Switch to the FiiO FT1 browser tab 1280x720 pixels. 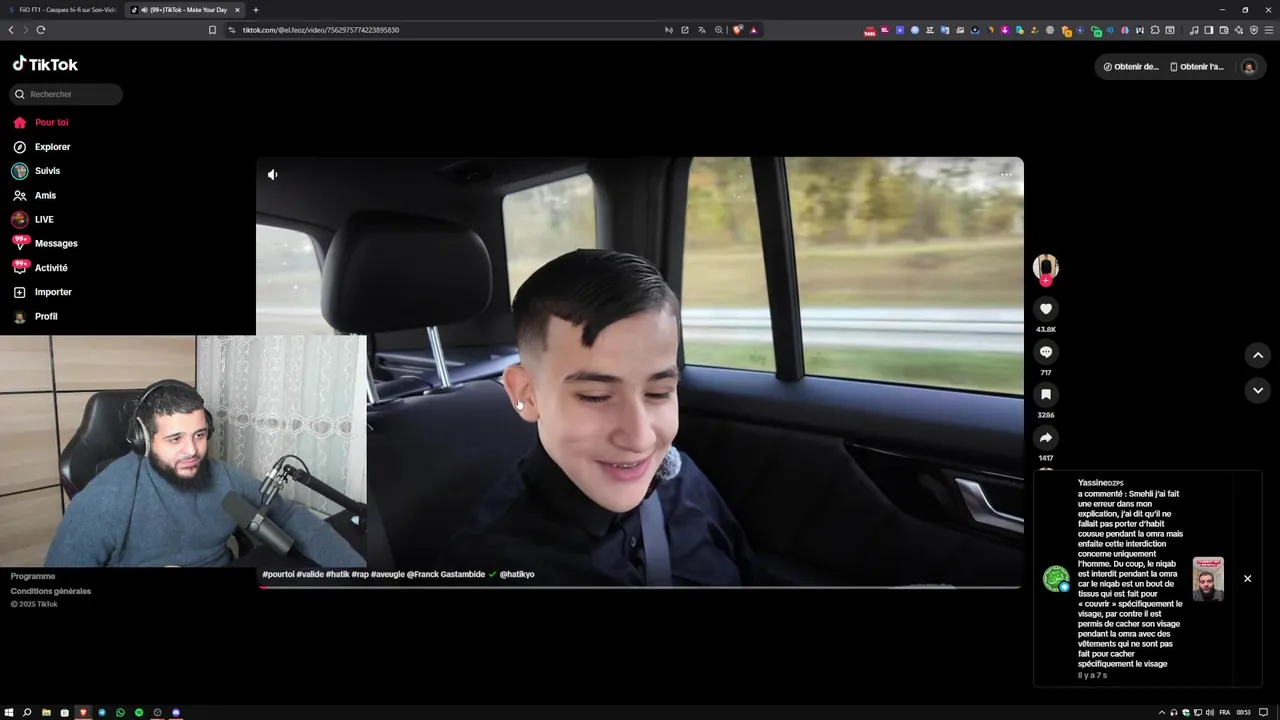61,10
